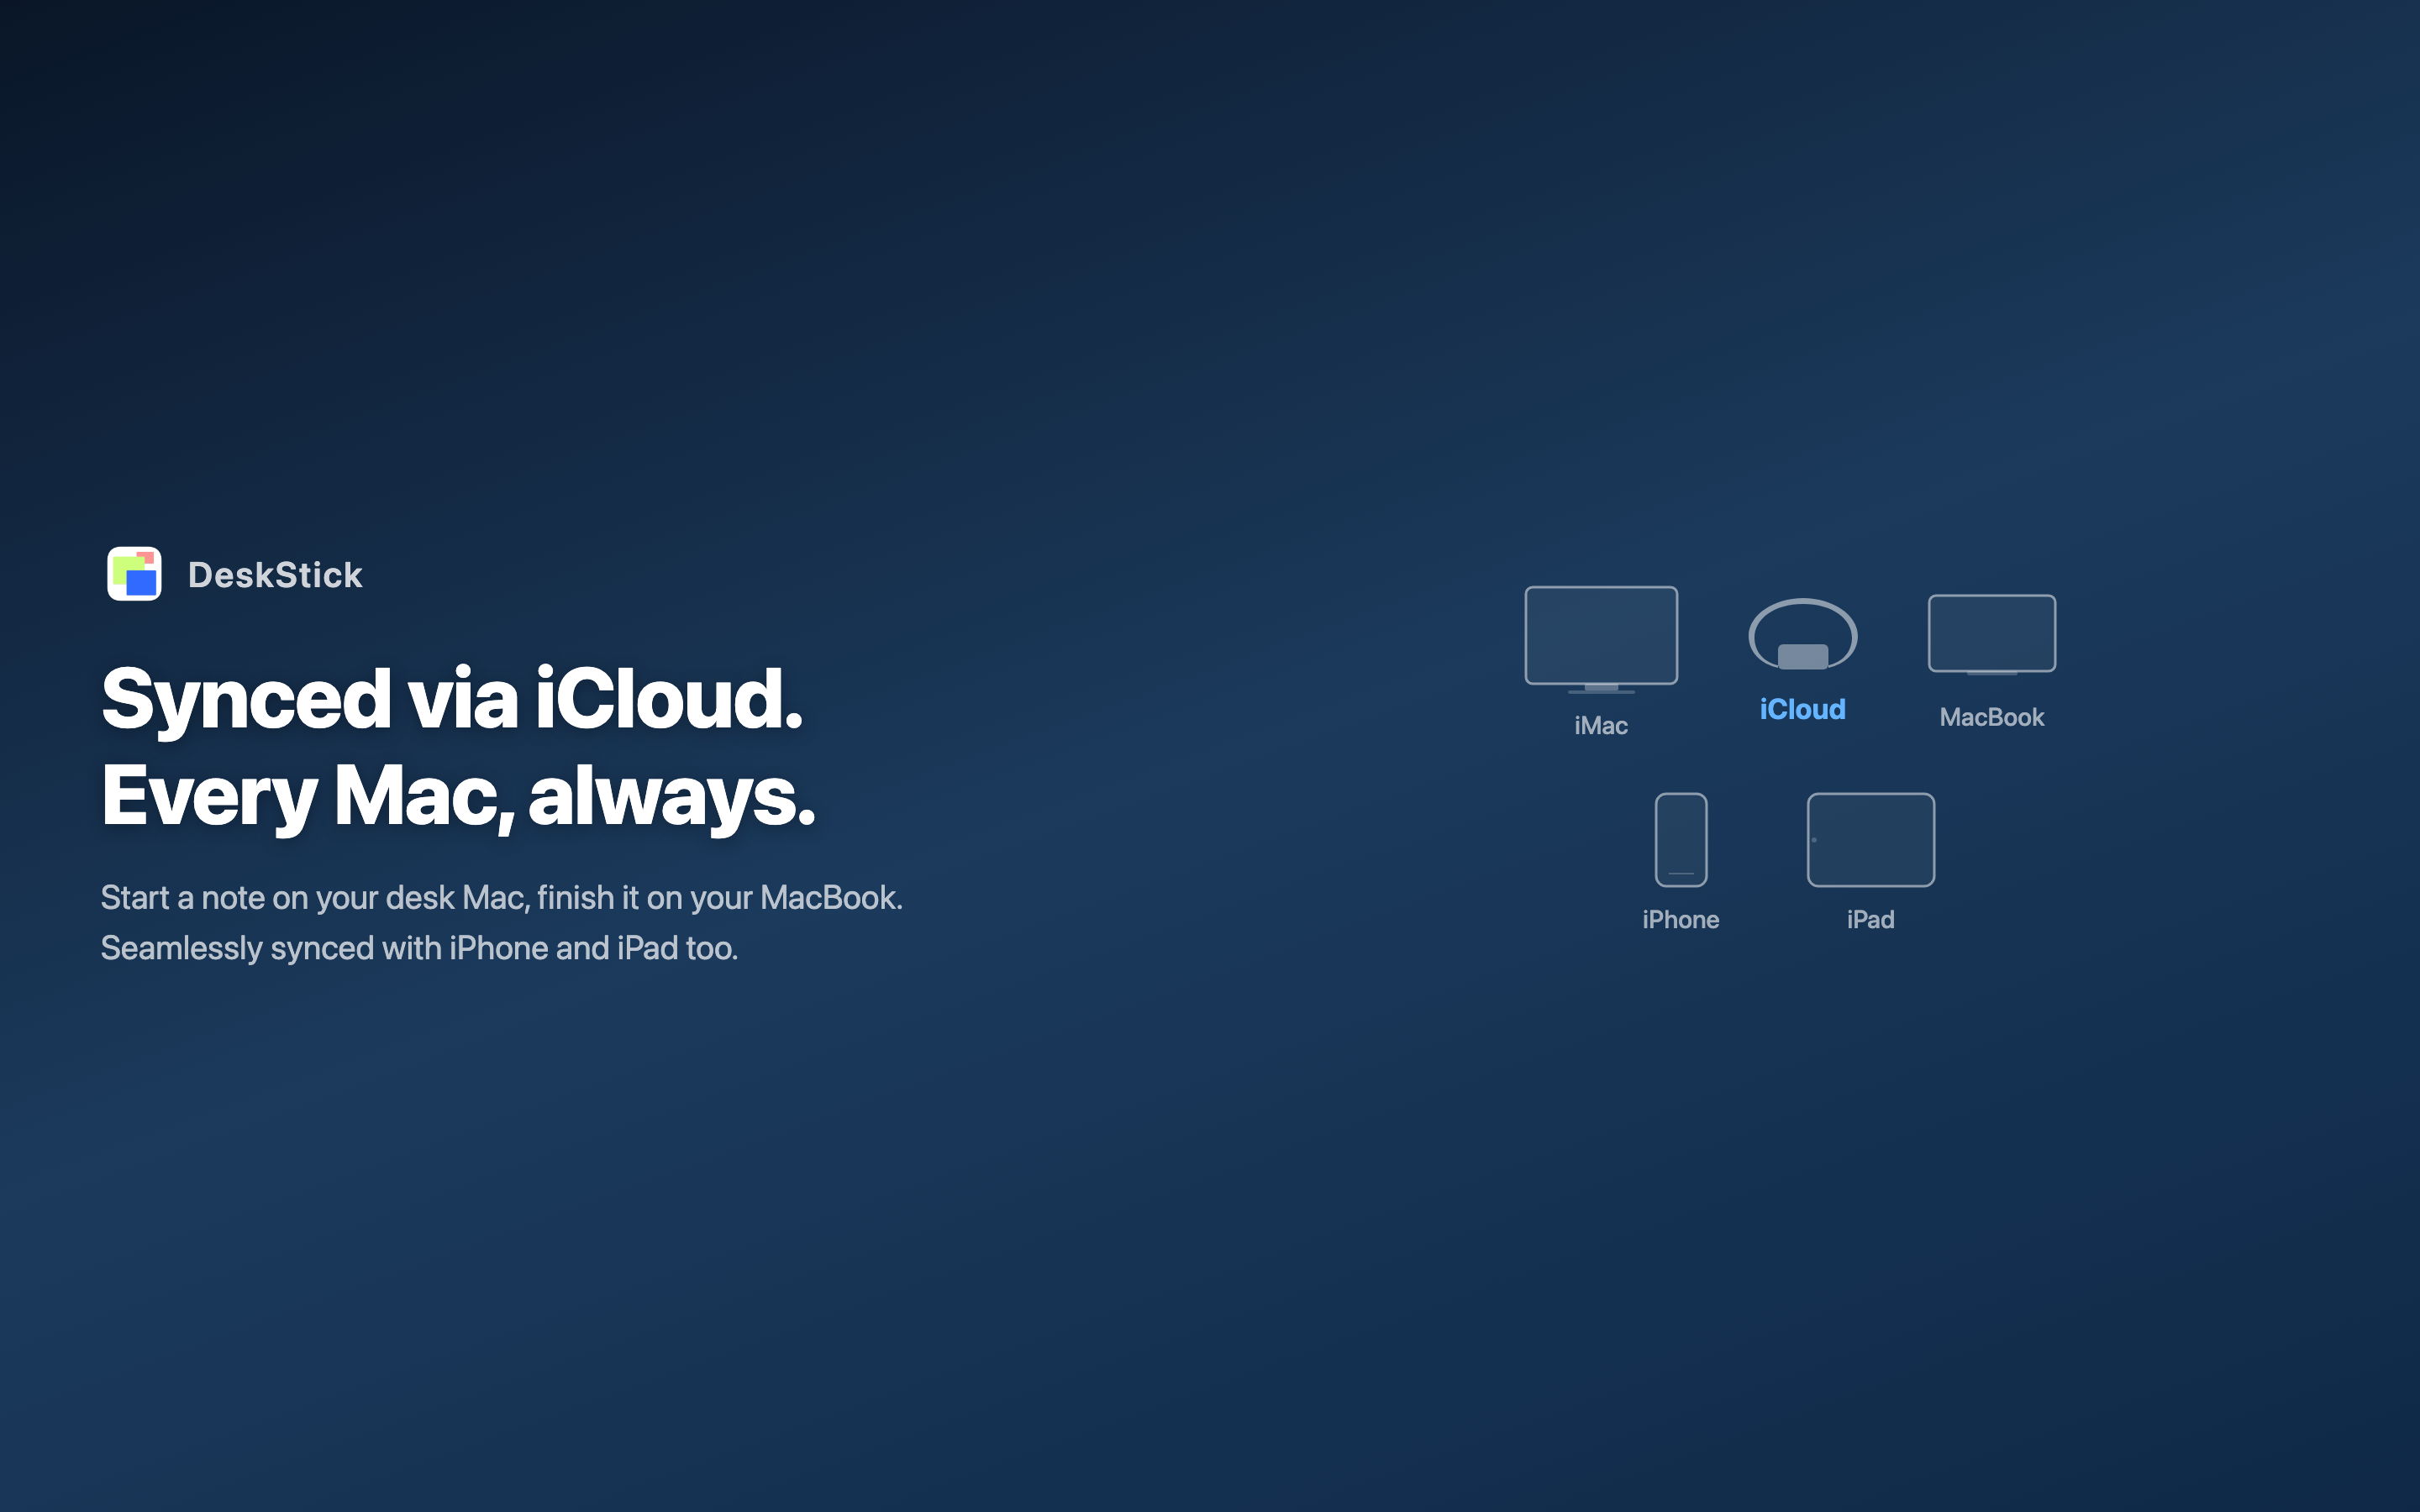Screen dimensions: 2420x1512
Task: Click the iMac label
Action: [1601, 726]
